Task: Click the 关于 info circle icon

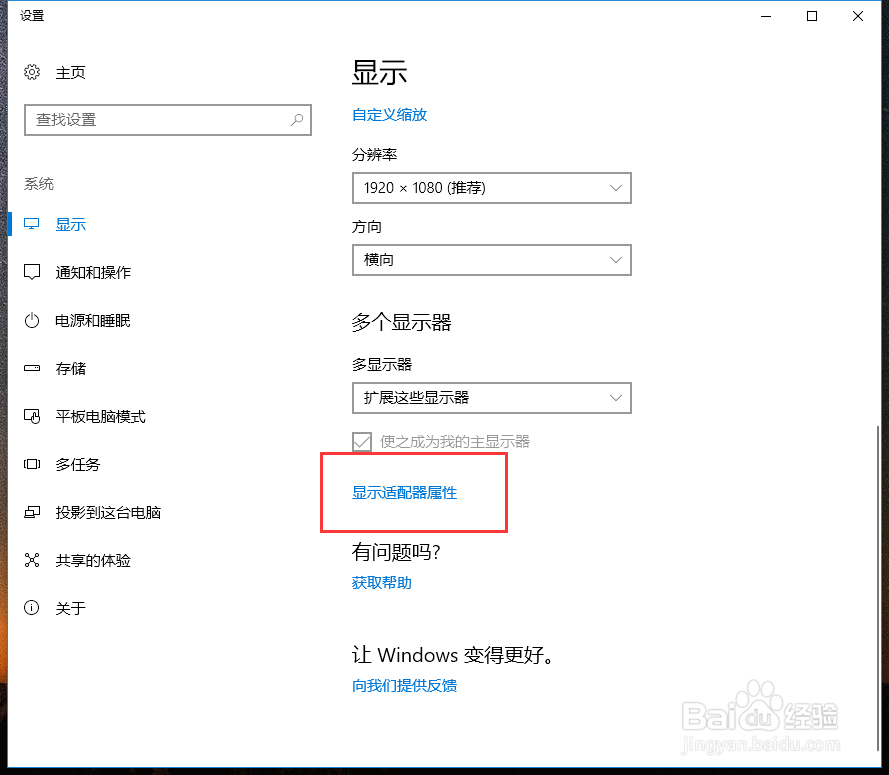Action: pyautogui.click(x=31, y=608)
